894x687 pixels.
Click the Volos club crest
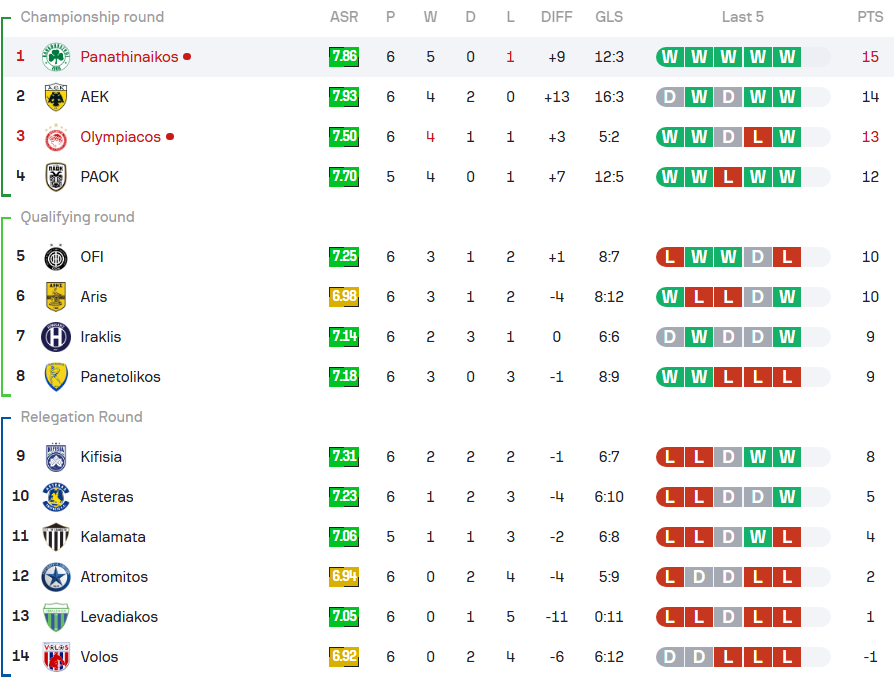click(x=56, y=657)
